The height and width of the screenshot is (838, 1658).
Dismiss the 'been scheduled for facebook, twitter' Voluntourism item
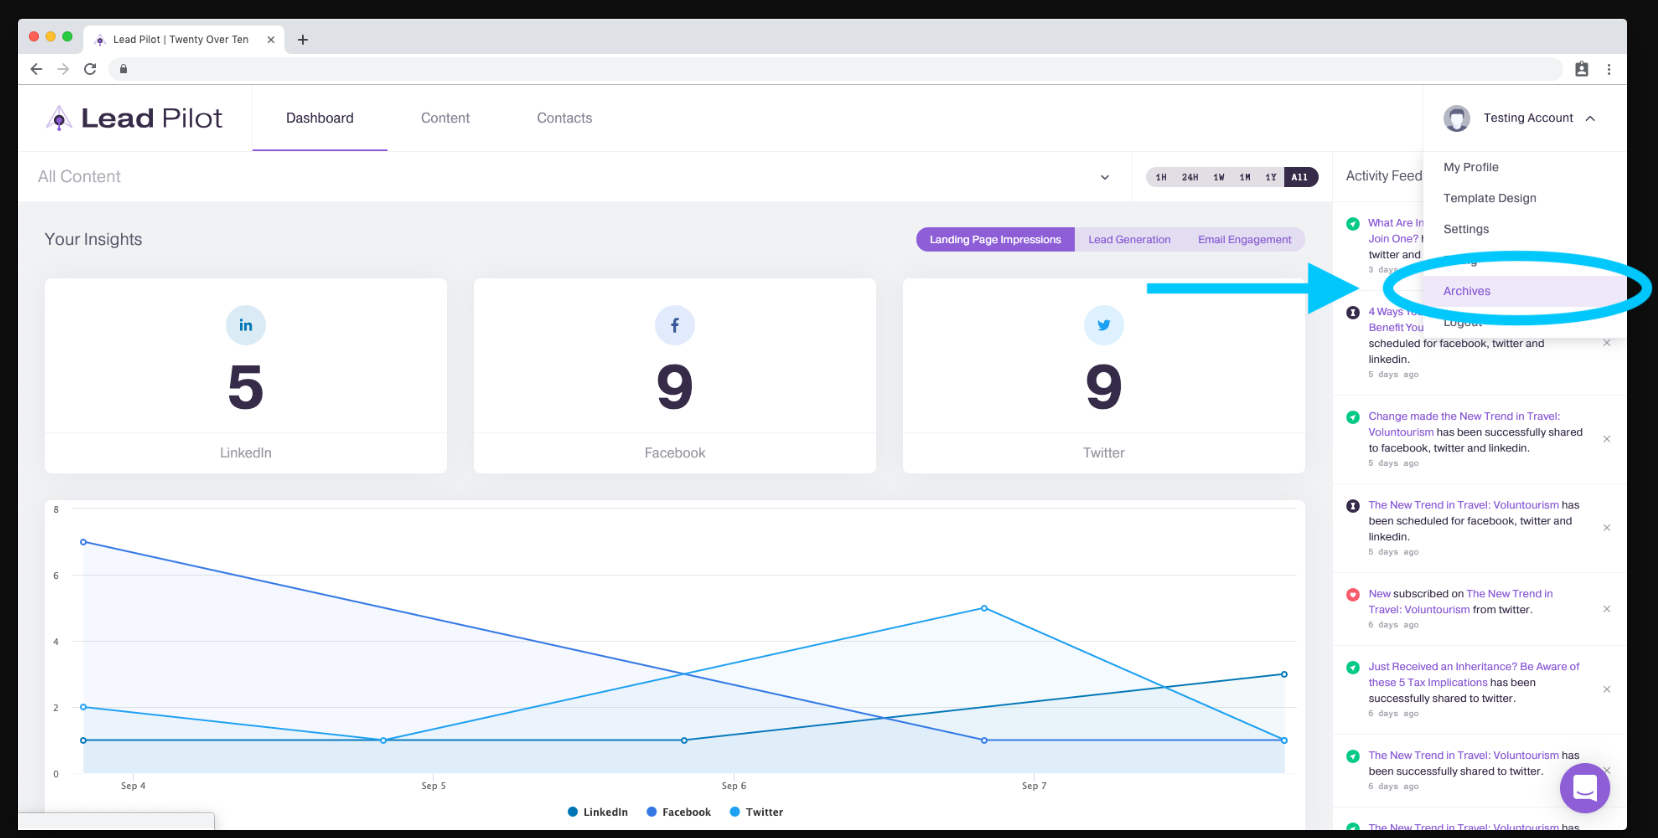(1607, 528)
